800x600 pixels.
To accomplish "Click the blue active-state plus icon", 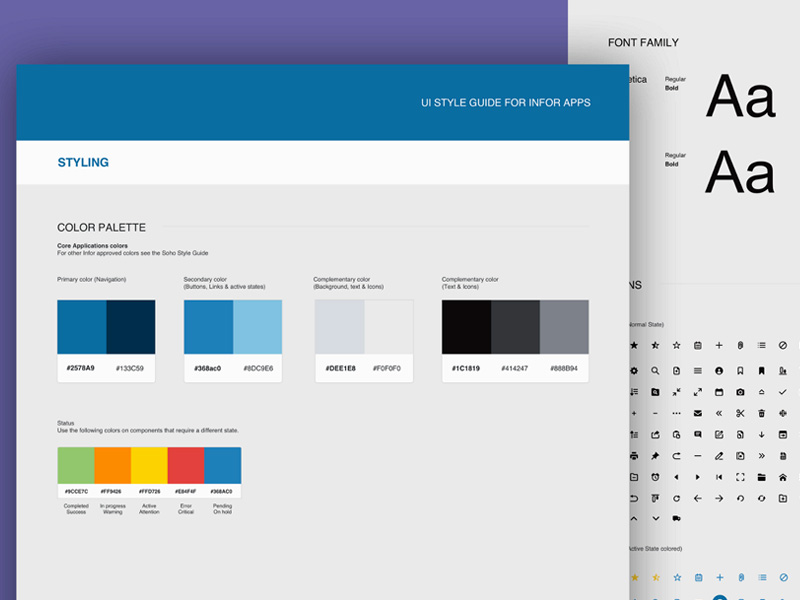I will [719, 578].
